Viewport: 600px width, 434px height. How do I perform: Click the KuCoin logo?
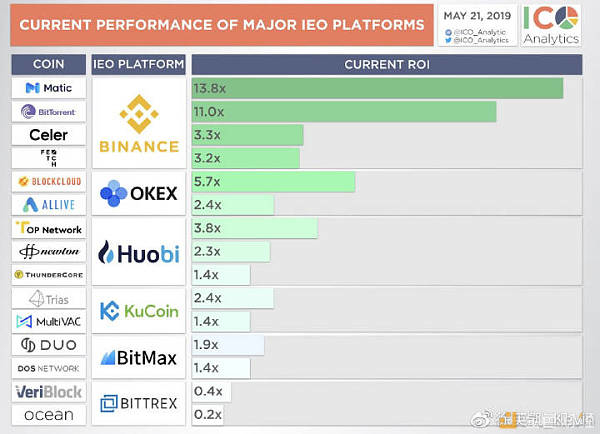[139, 311]
